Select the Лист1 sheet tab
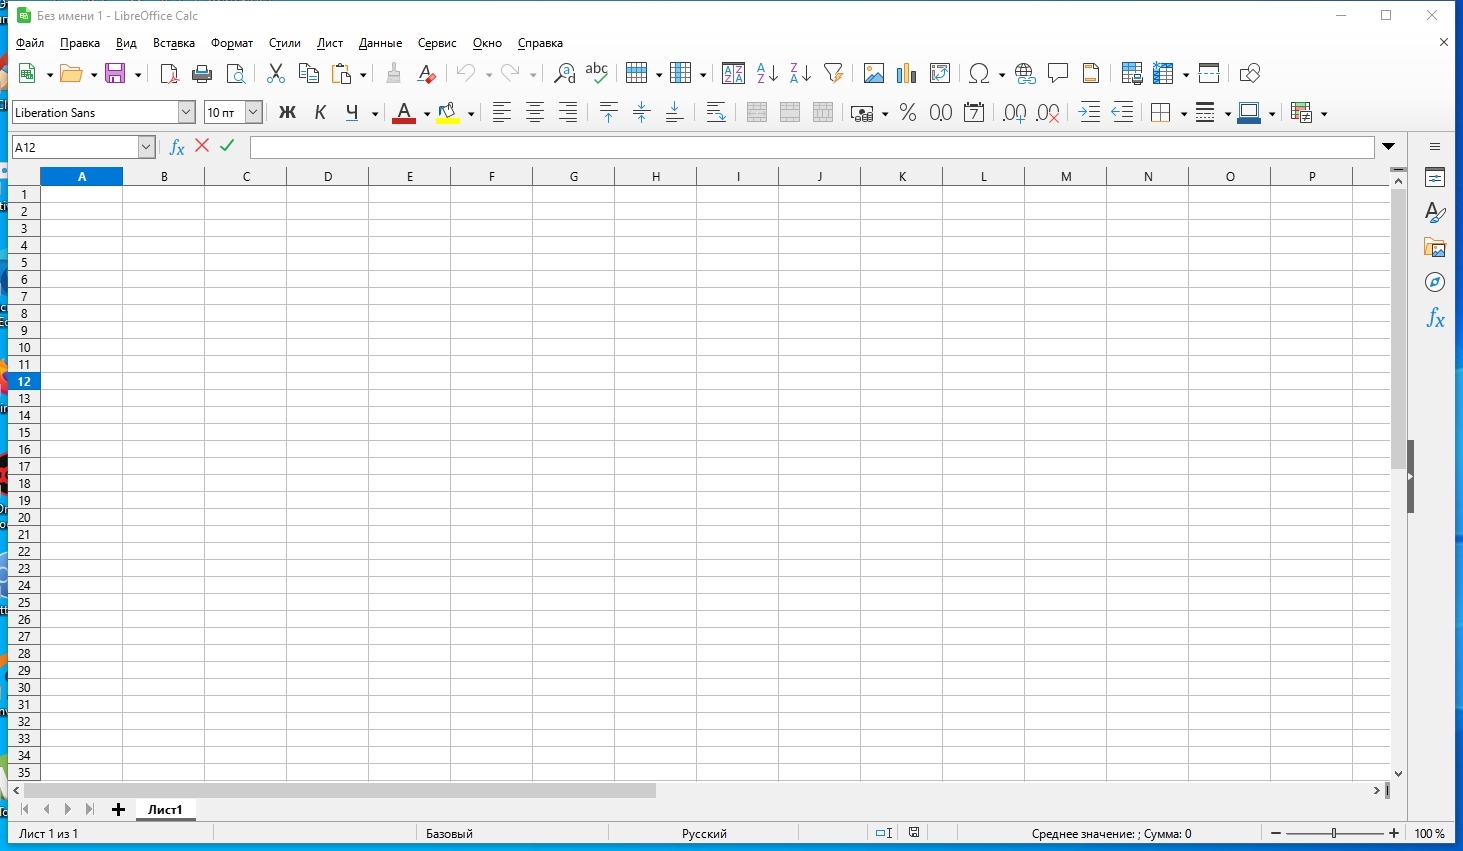The width and height of the screenshot is (1463, 851). [165, 810]
